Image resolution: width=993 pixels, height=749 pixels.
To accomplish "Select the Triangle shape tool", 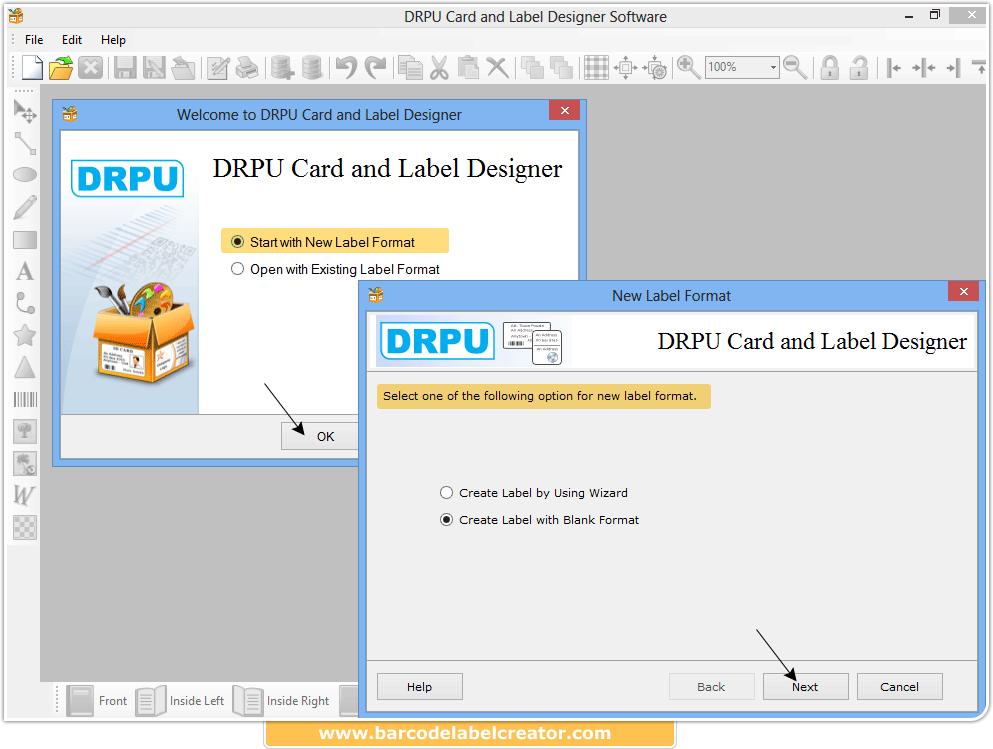I will click(24, 366).
